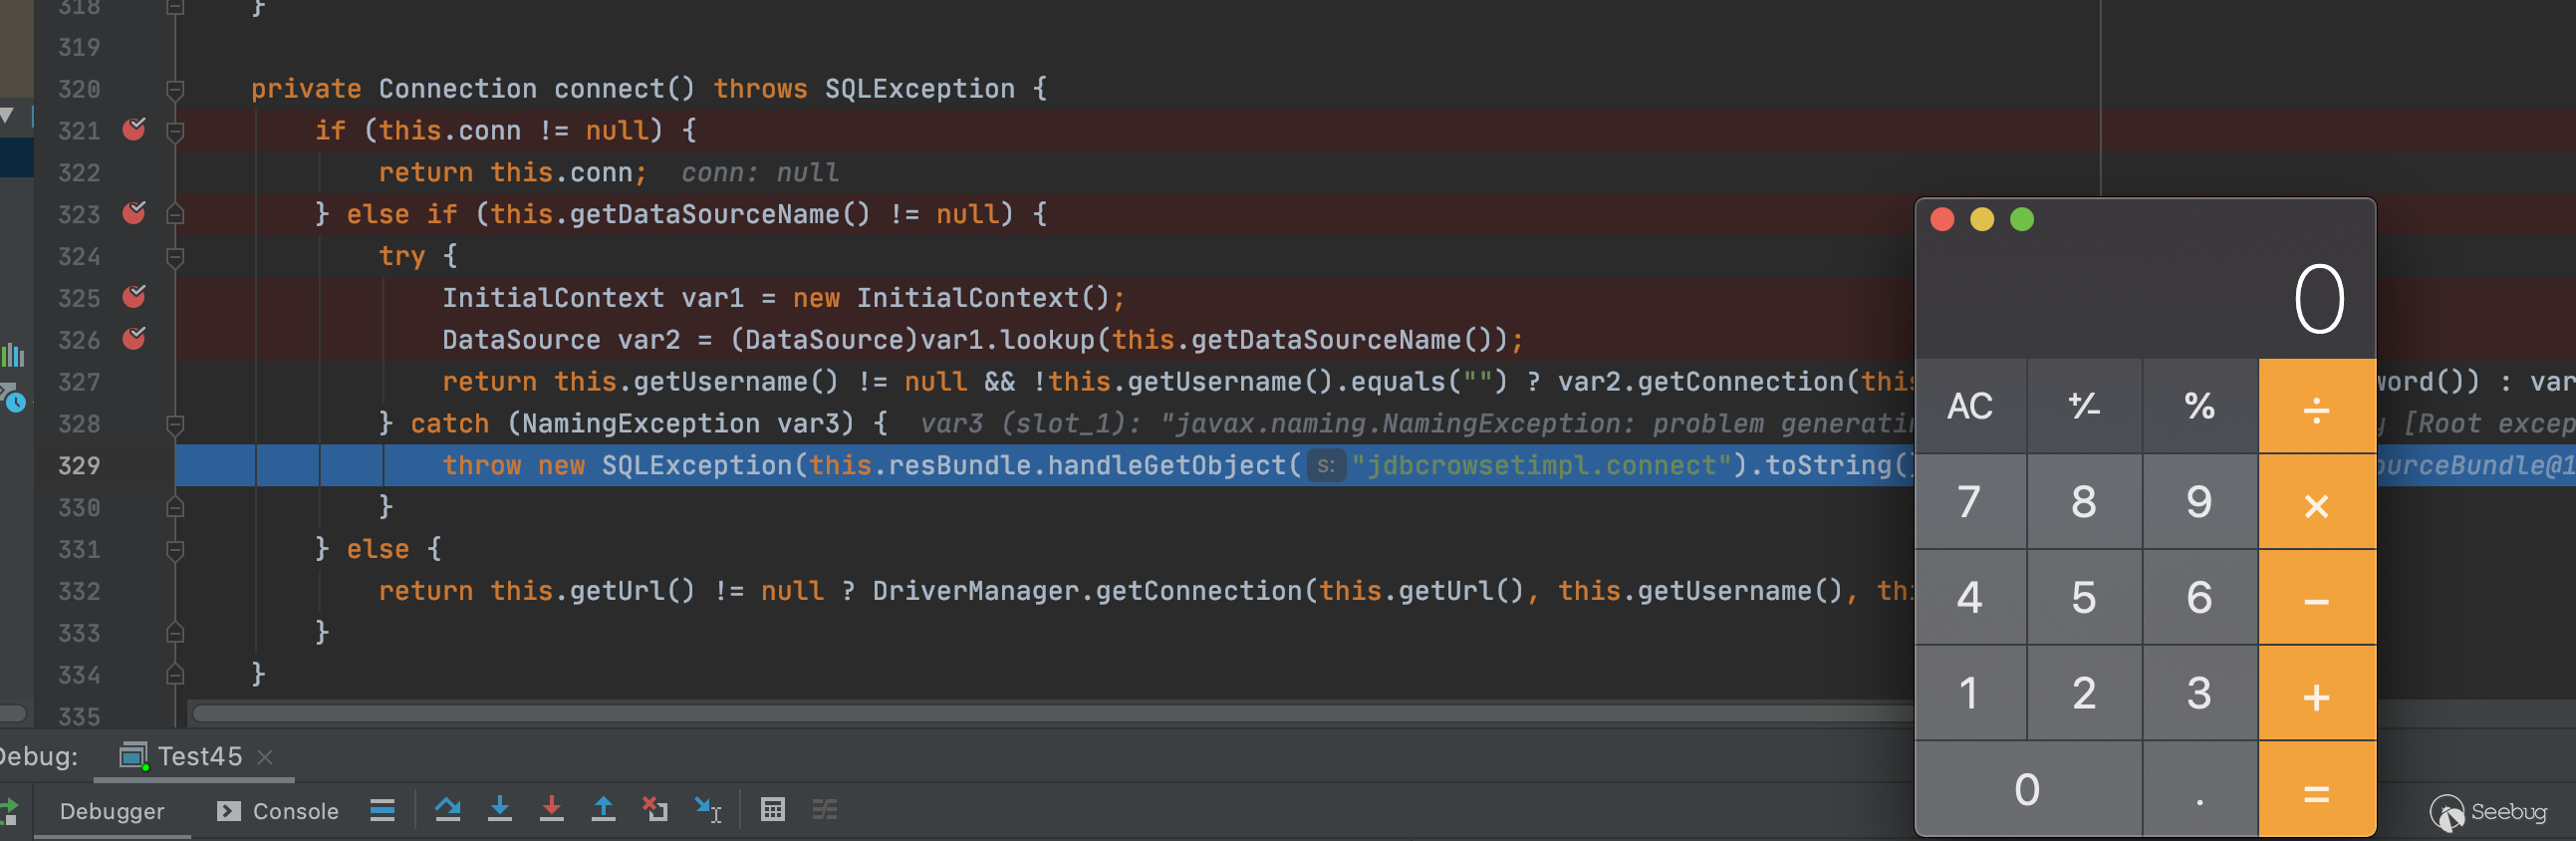Screen dimensions: 2576x841
Task: Click the red Force Step Into icon
Action: coord(551,809)
